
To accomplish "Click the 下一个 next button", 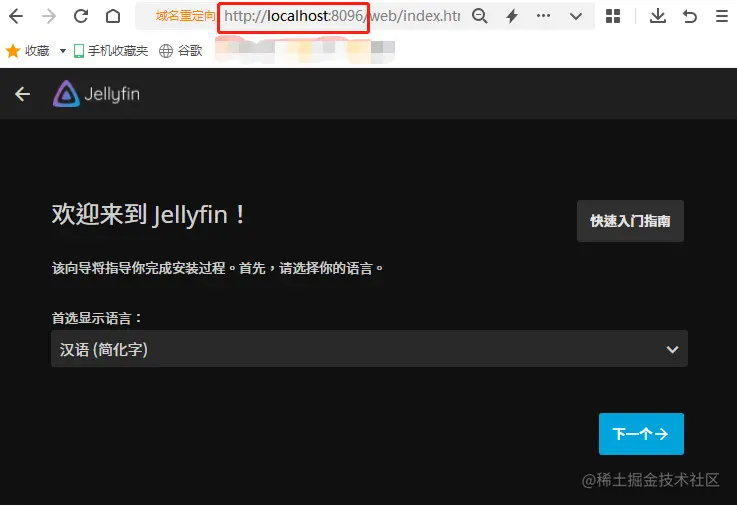I will click(x=641, y=434).
